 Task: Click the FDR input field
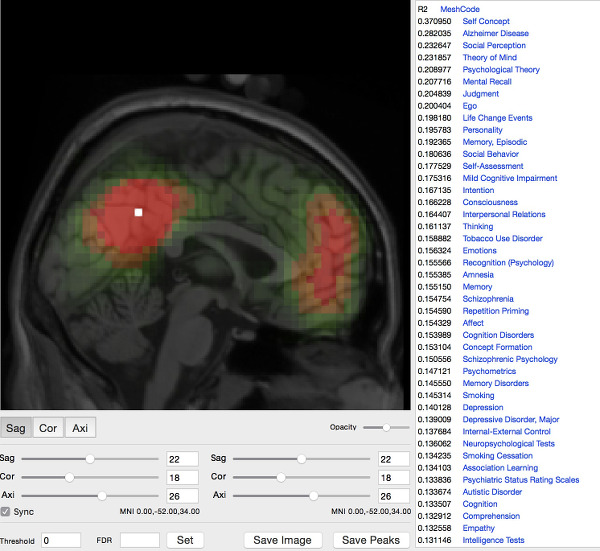[139, 540]
